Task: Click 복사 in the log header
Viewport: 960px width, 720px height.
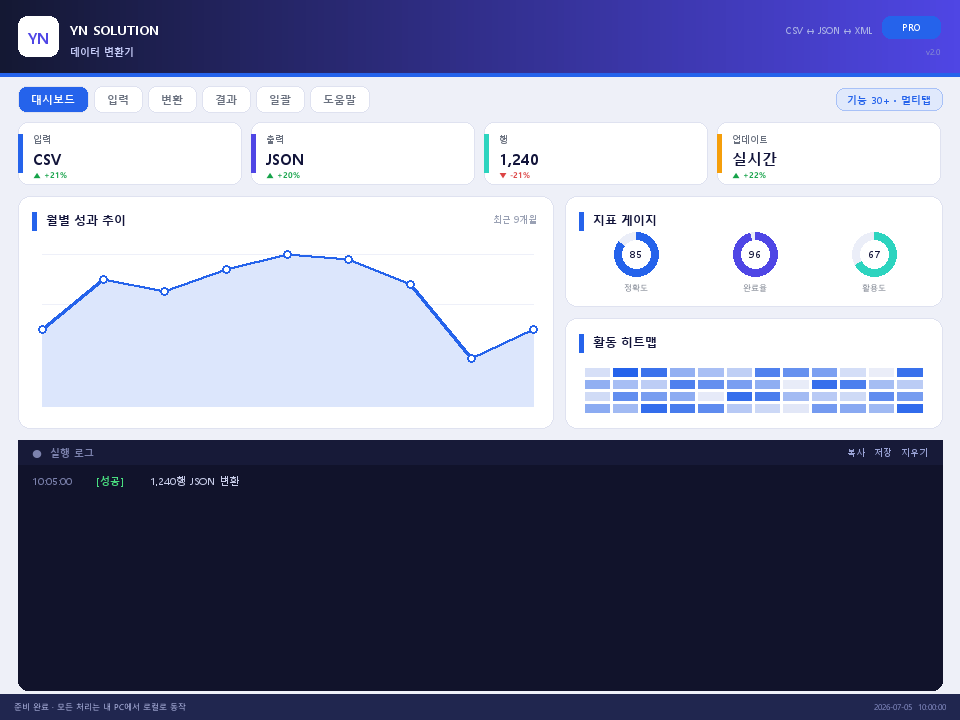Action: [x=856, y=452]
